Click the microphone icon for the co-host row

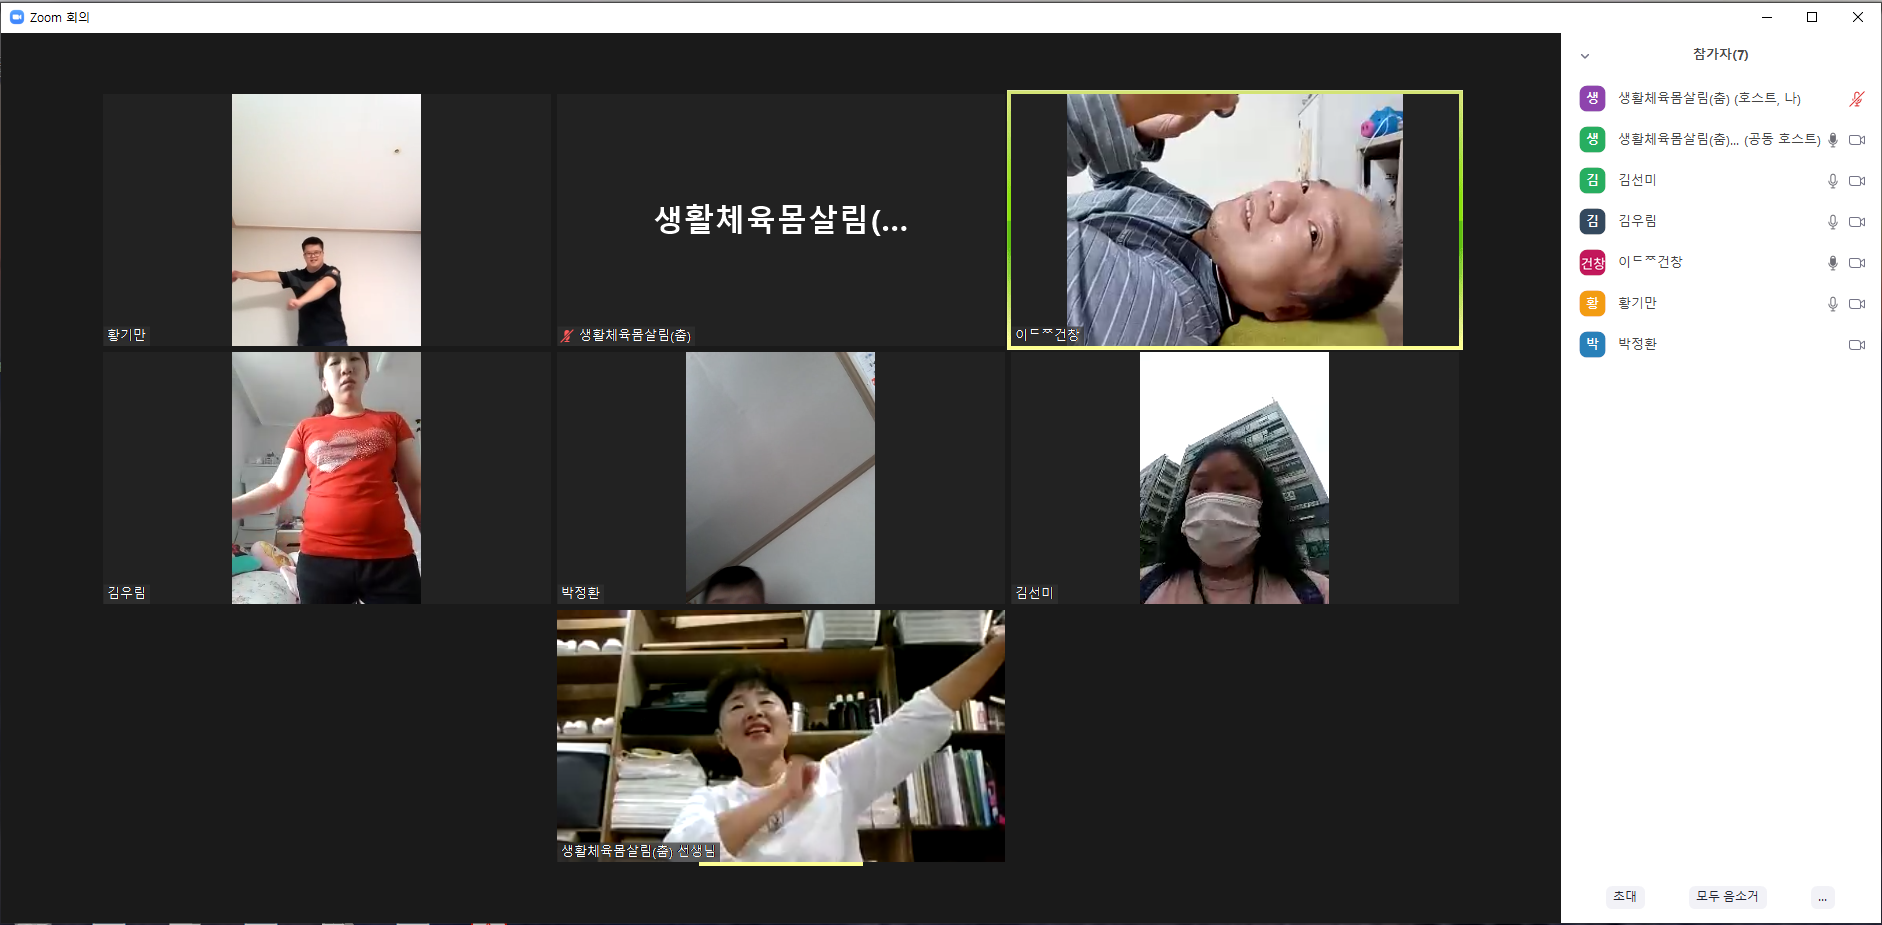tap(1833, 140)
